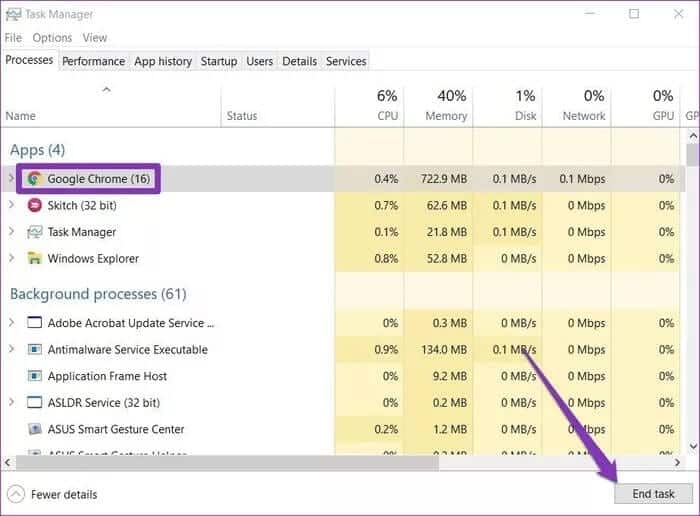The width and height of the screenshot is (700, 516).
Task: Click the Fewer details label
Action: (x=64, y=495)
